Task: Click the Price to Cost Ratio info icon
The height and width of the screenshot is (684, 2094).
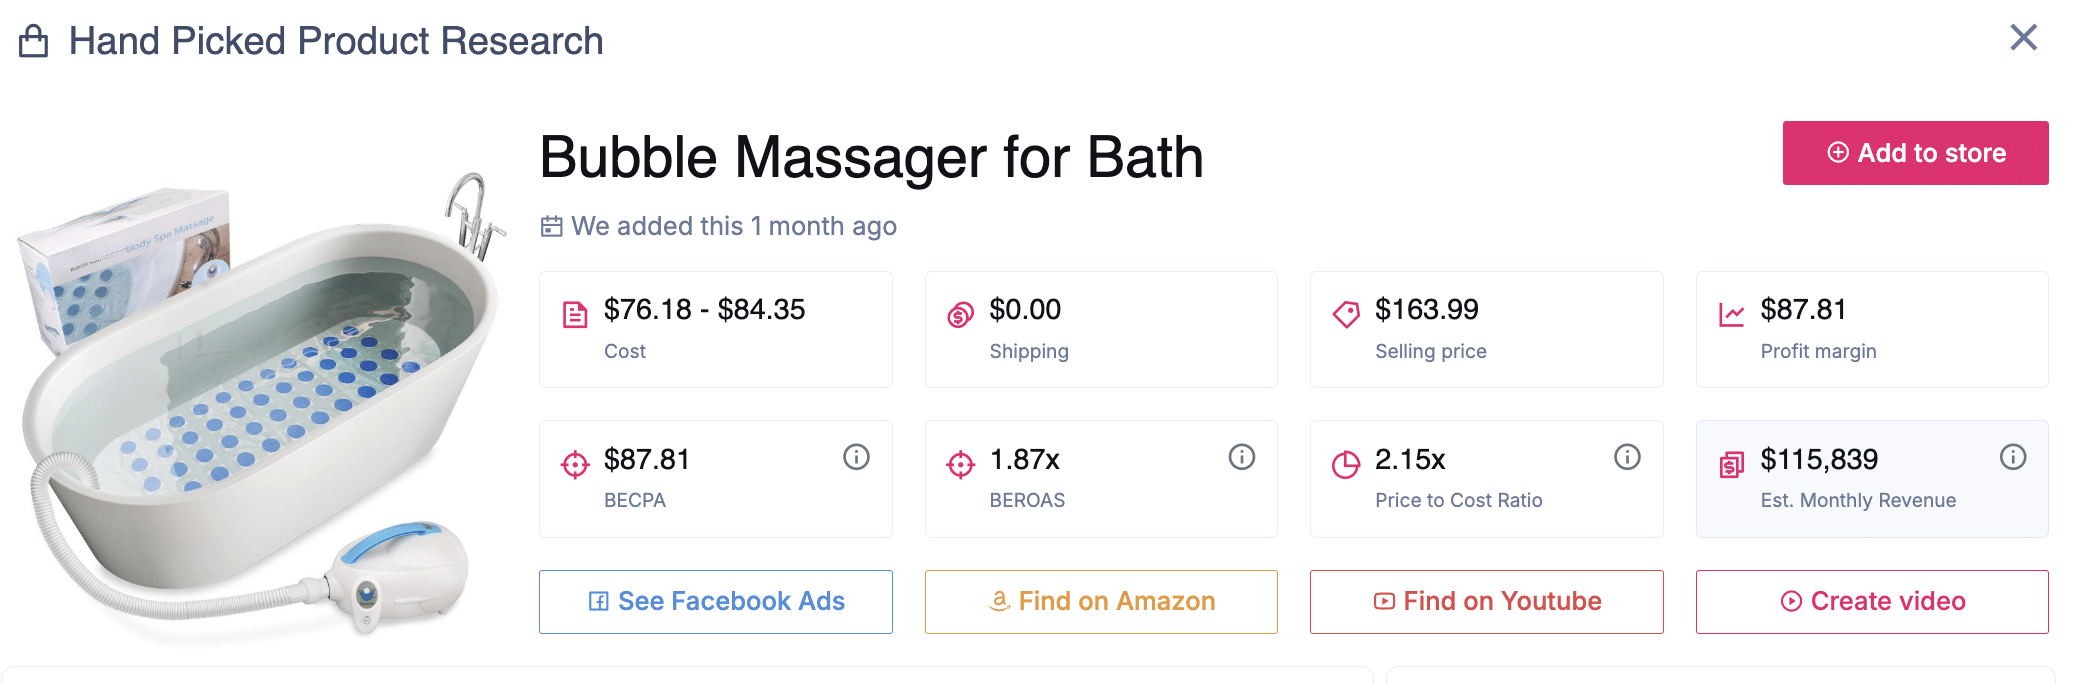Action: pyautogui.click(x=1627, y=457)
